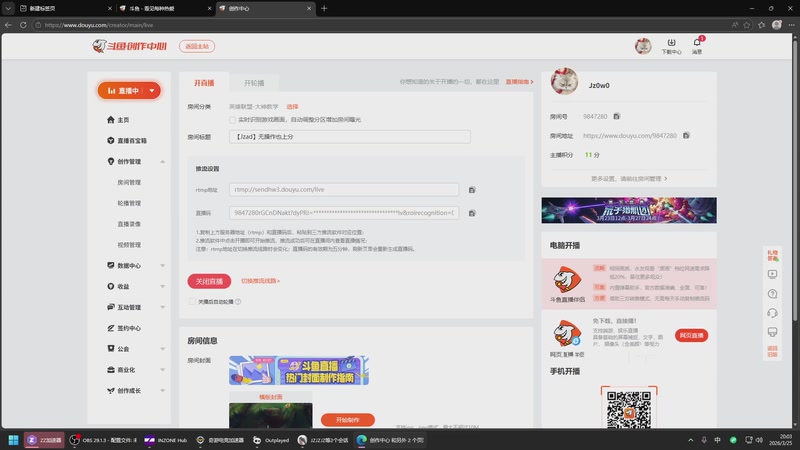The height and width of the screenshot is (450, 800).
Task: Open the Windows Start menu
Action: click(x=13, y=440)
